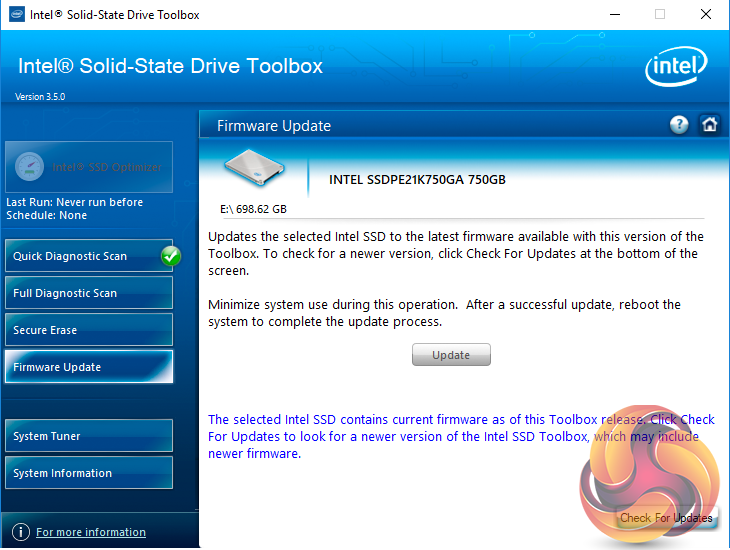Viewport: 730px width, 550px height.
Task: Click 'Last Run: Never run before' text
Action: click(74, 202)
